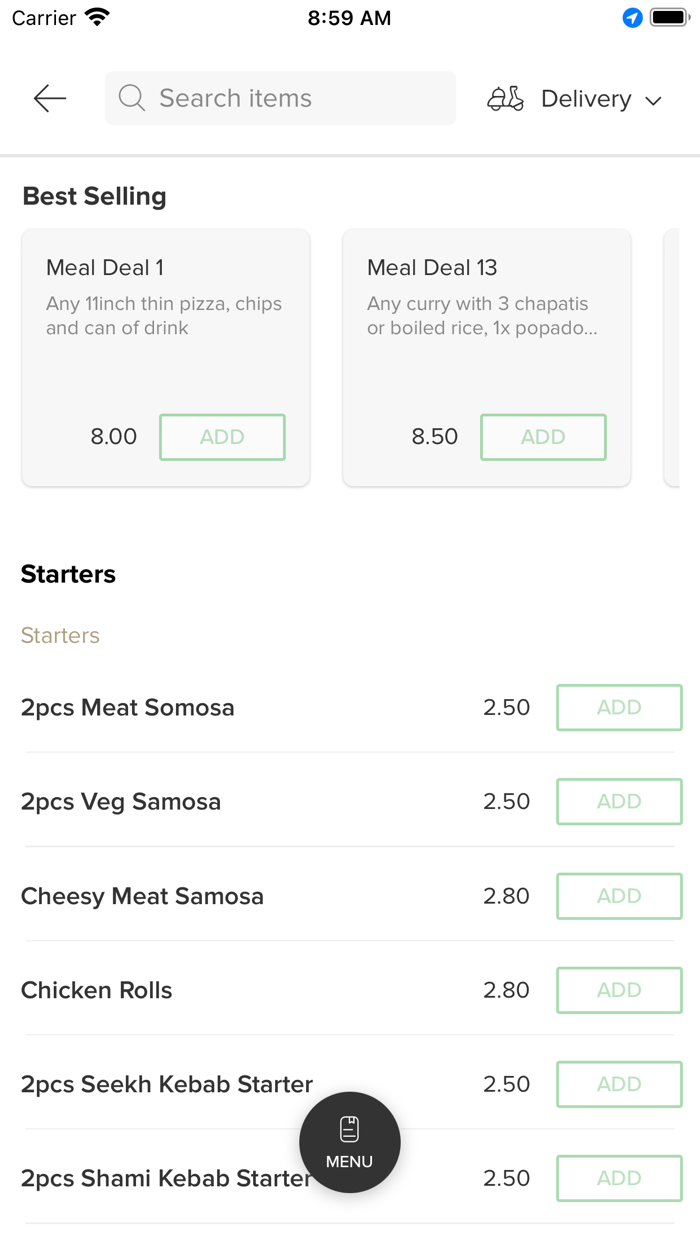
Task: Tap the delivery scooter icon
Action: pyautogui.click(x=505, y=99)
